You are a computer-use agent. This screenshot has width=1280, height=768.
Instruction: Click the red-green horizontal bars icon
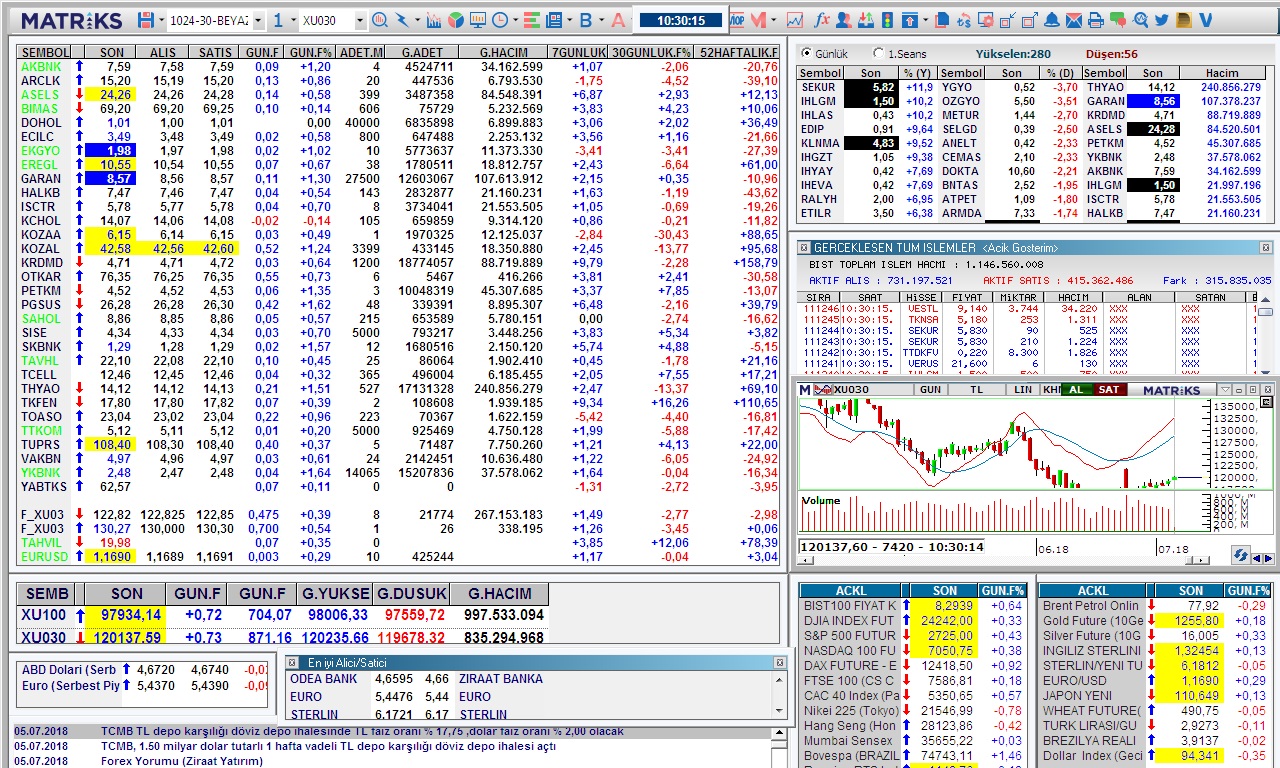coord(532,20)
